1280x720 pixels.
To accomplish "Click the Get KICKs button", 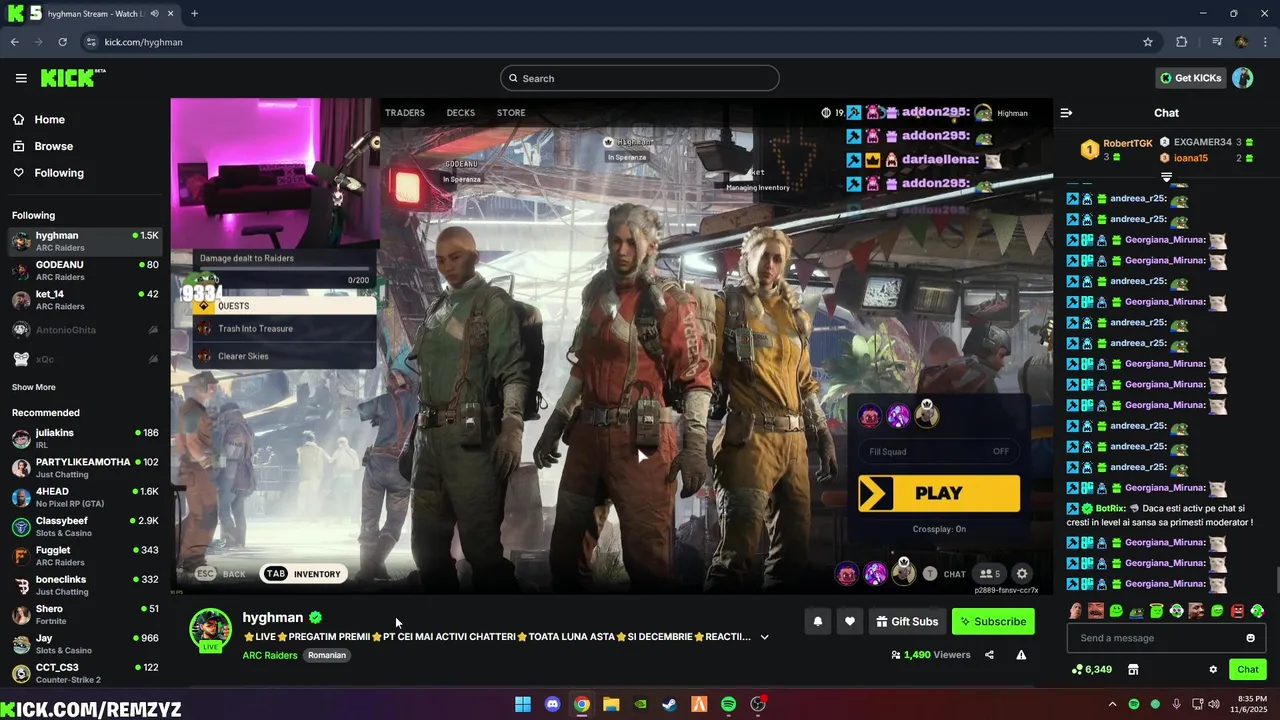I will point(1190,78).
